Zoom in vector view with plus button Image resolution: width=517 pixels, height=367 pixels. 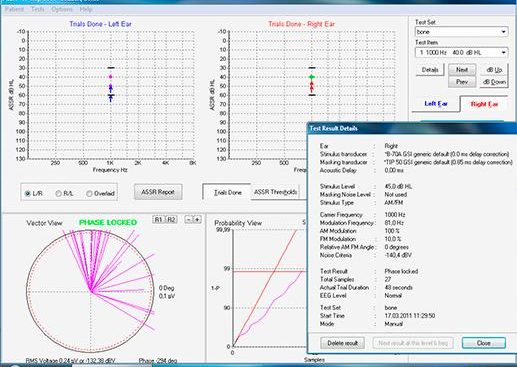click(x=197, y=220)
